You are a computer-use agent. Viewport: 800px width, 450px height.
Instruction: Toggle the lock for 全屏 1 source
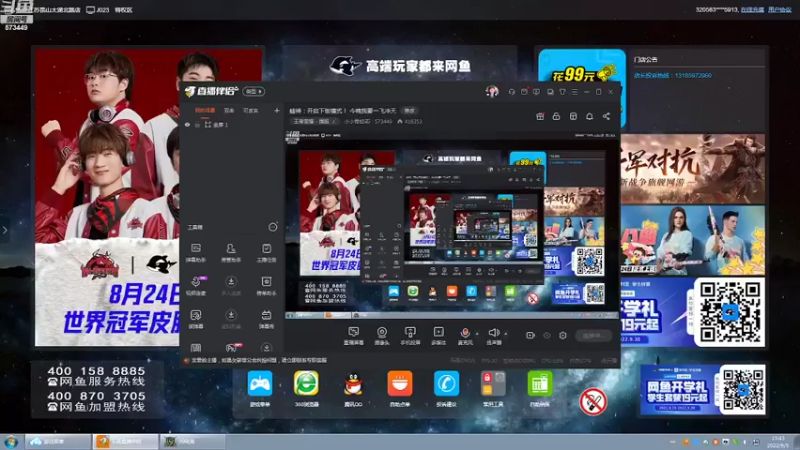click(197, 124)
